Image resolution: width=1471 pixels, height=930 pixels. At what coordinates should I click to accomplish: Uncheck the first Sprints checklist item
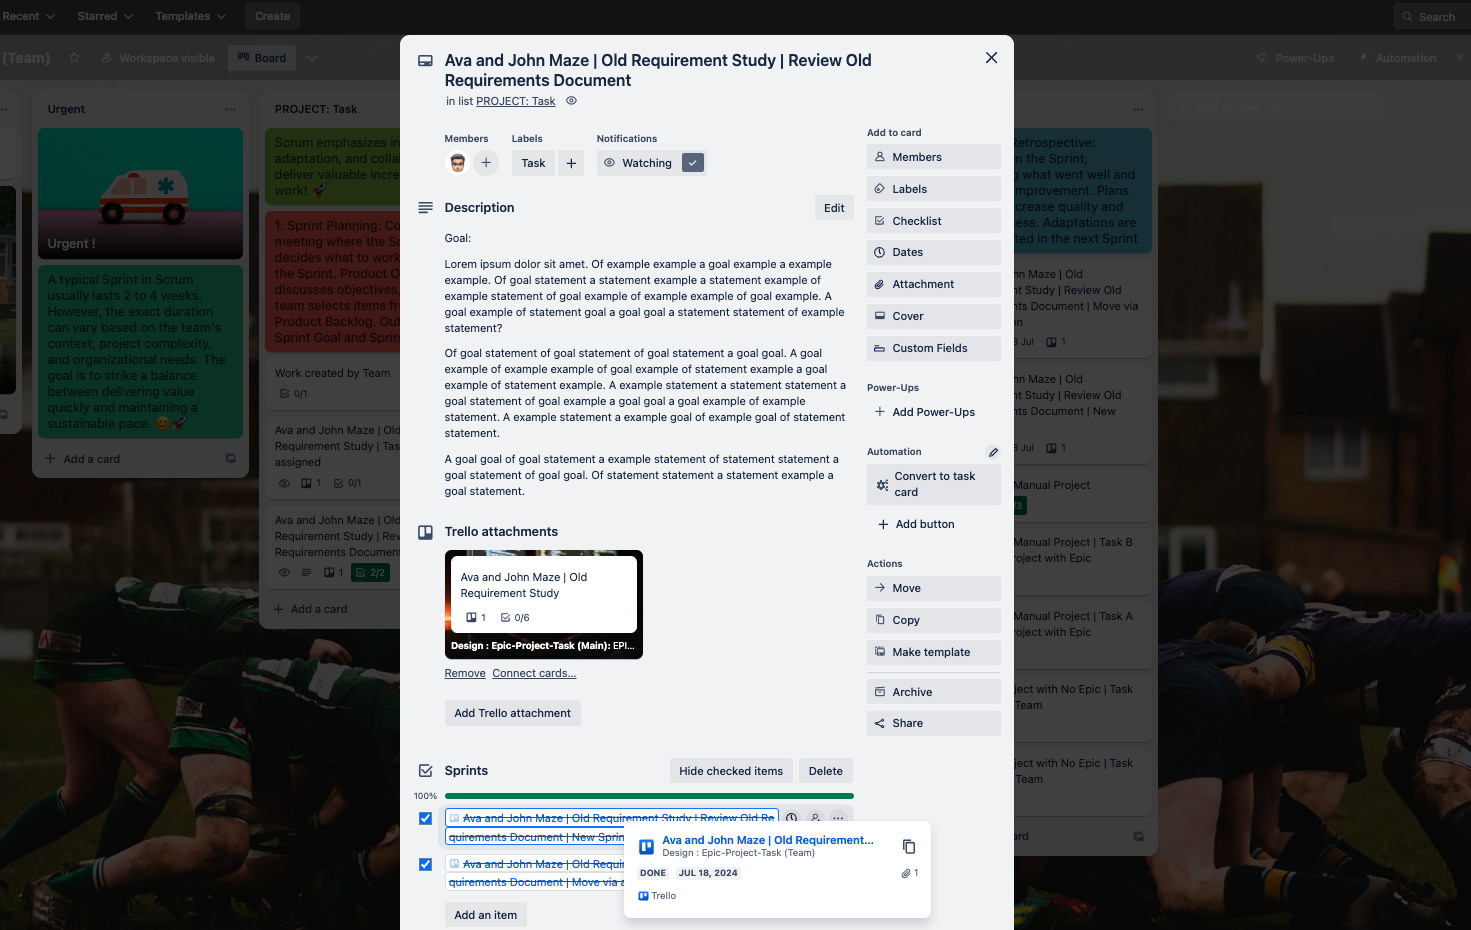pyautogui.click(x=425, y=818)
